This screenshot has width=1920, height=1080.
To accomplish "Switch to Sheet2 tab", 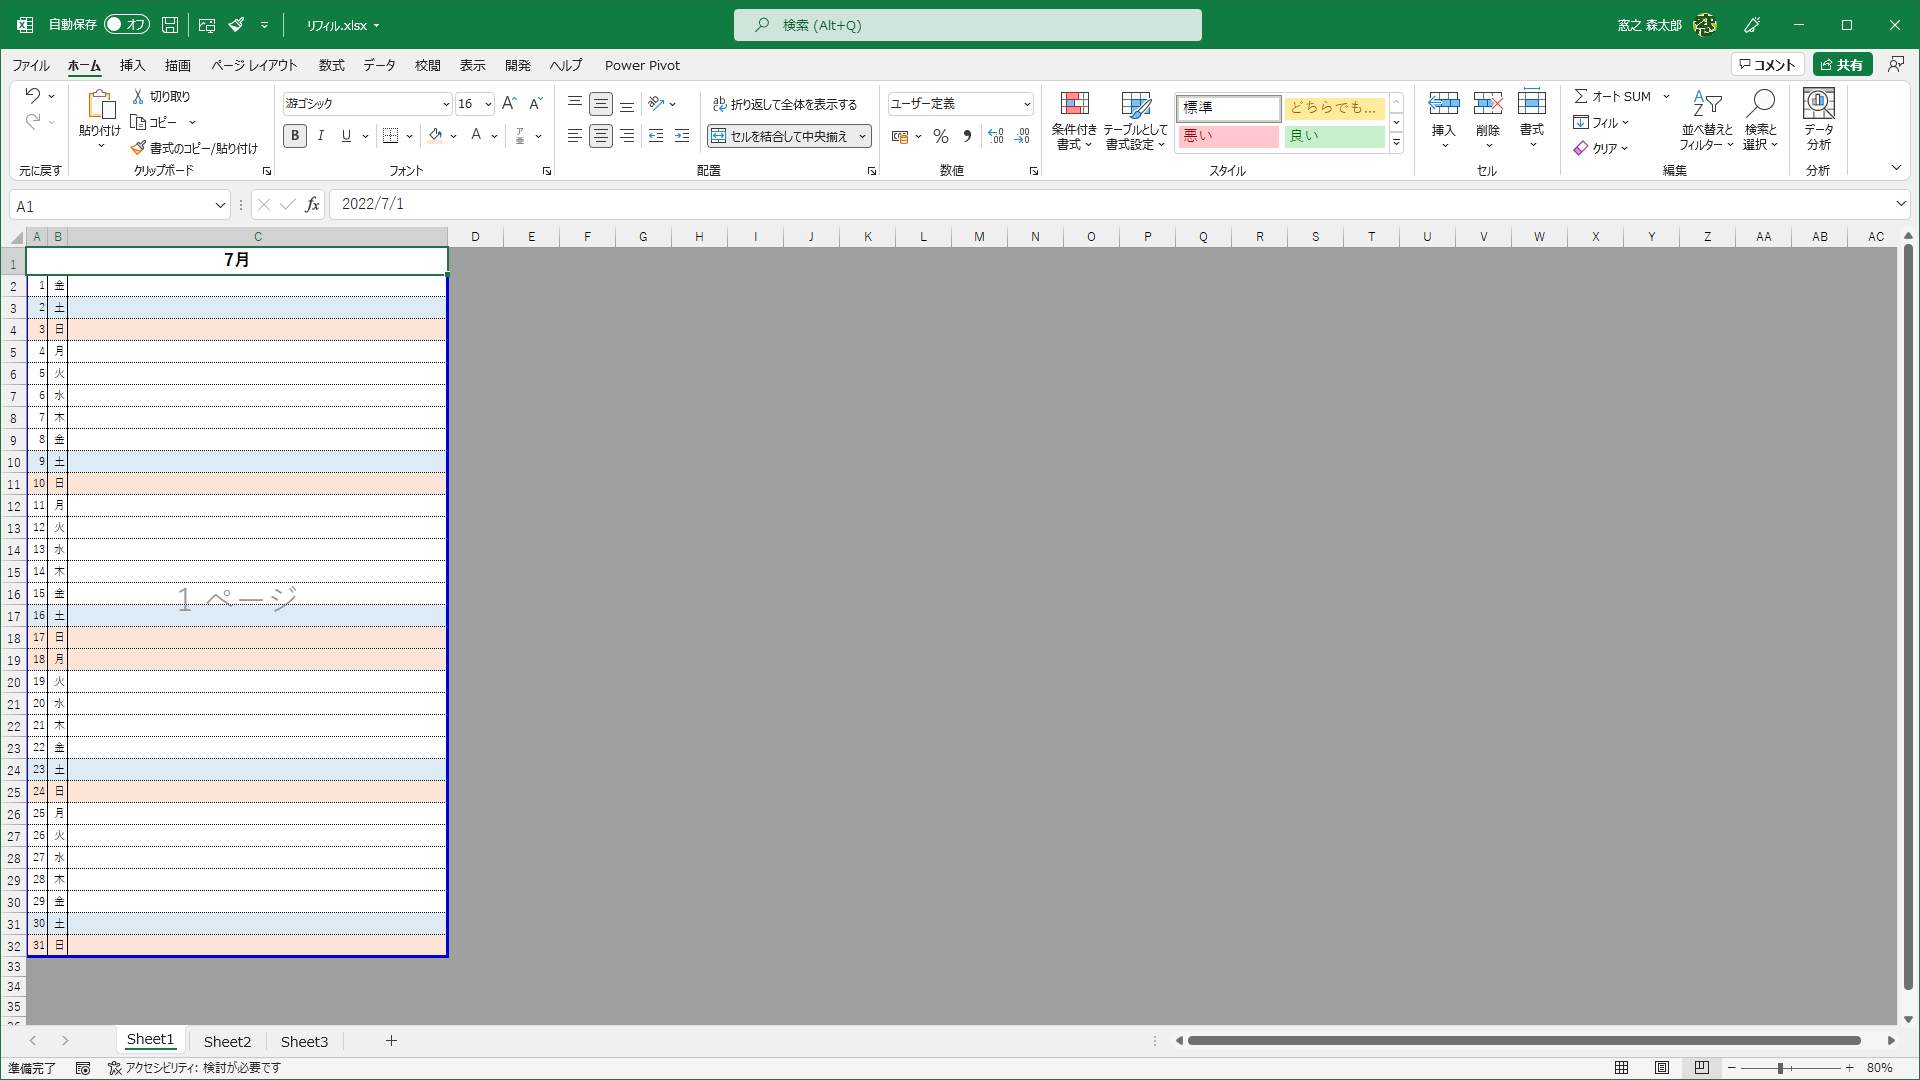I will click(x=227, y=1041).
